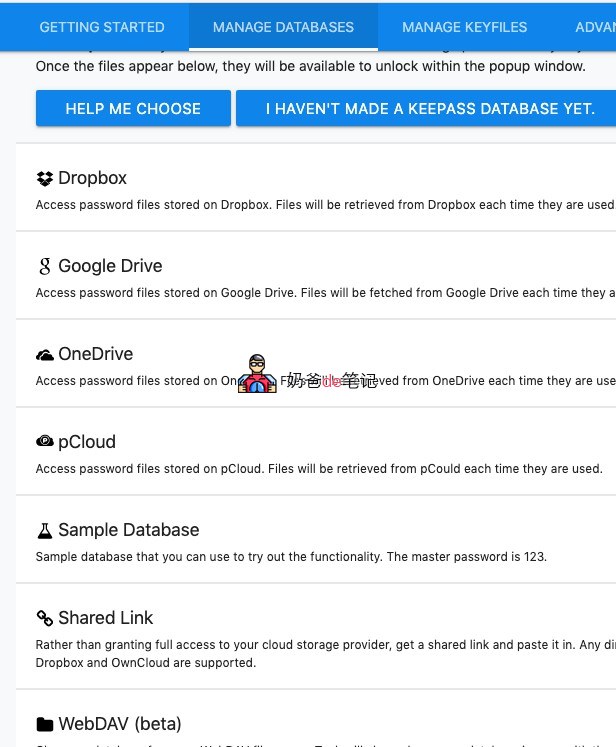
Task: Click the Shared Link chain icon
Action: [44, 618]
